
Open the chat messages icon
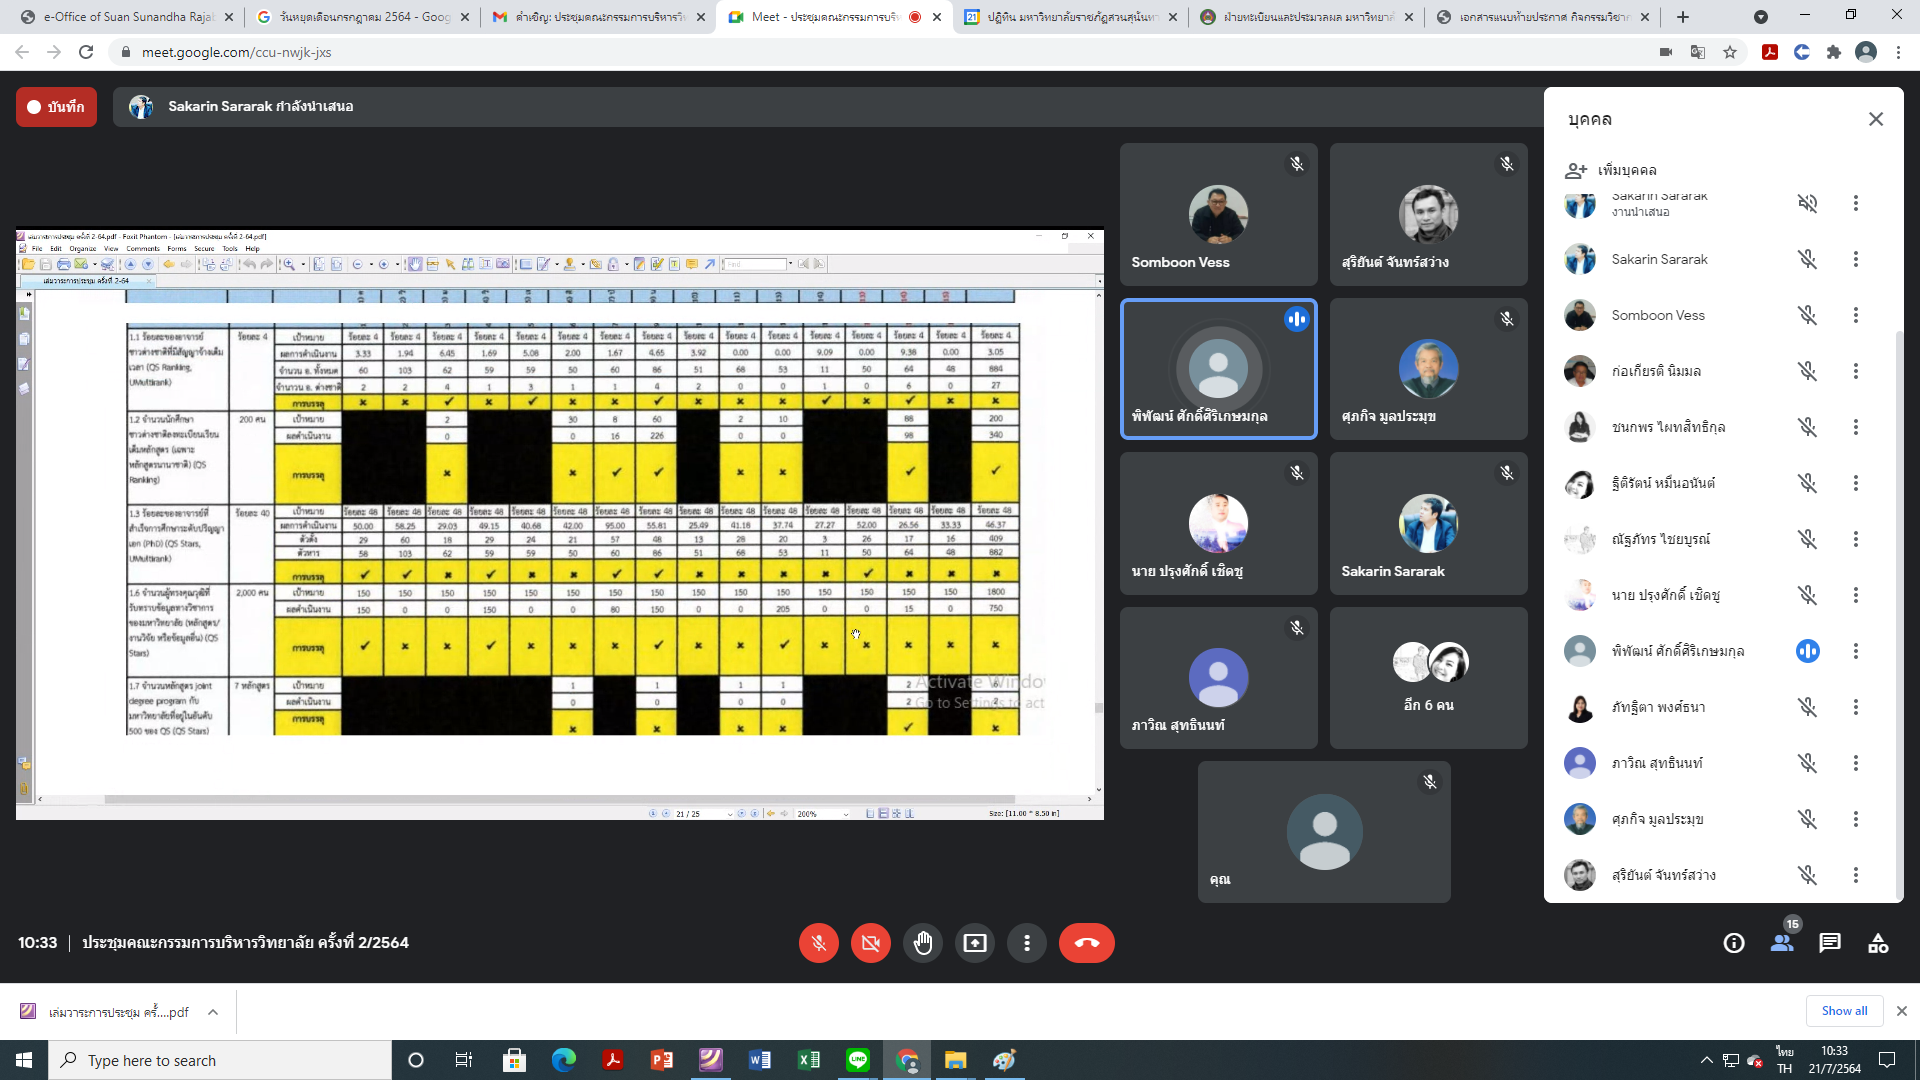(1829, 943)
